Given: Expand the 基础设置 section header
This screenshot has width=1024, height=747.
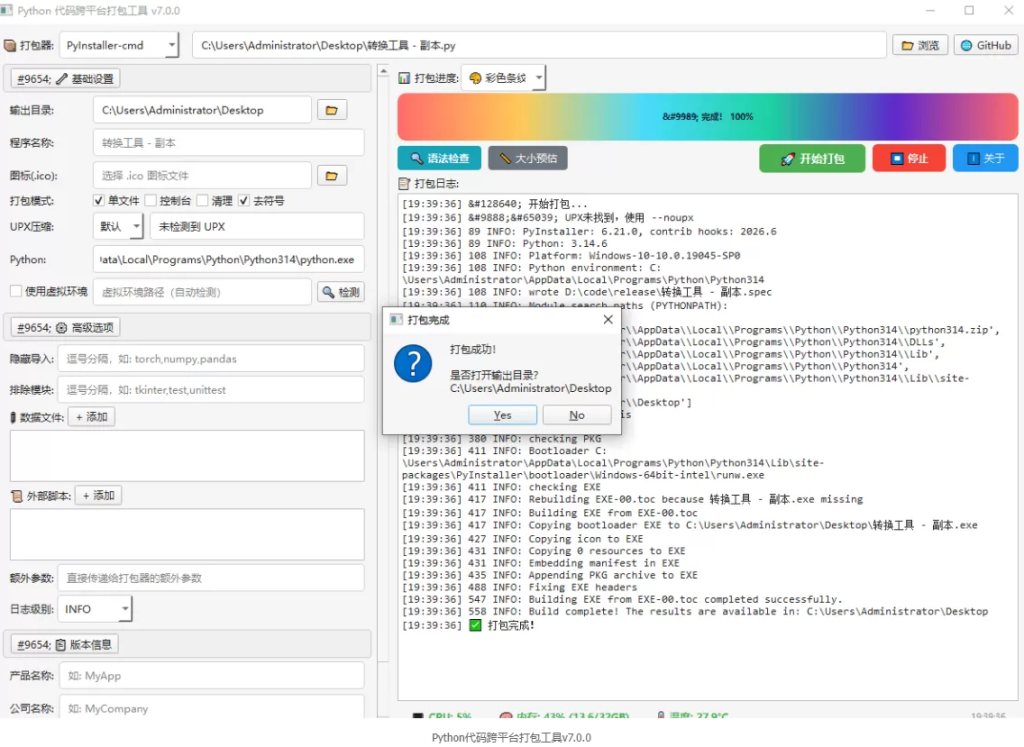Looking at the screenshot, I should pyautogui.click(x=65, y=79).
